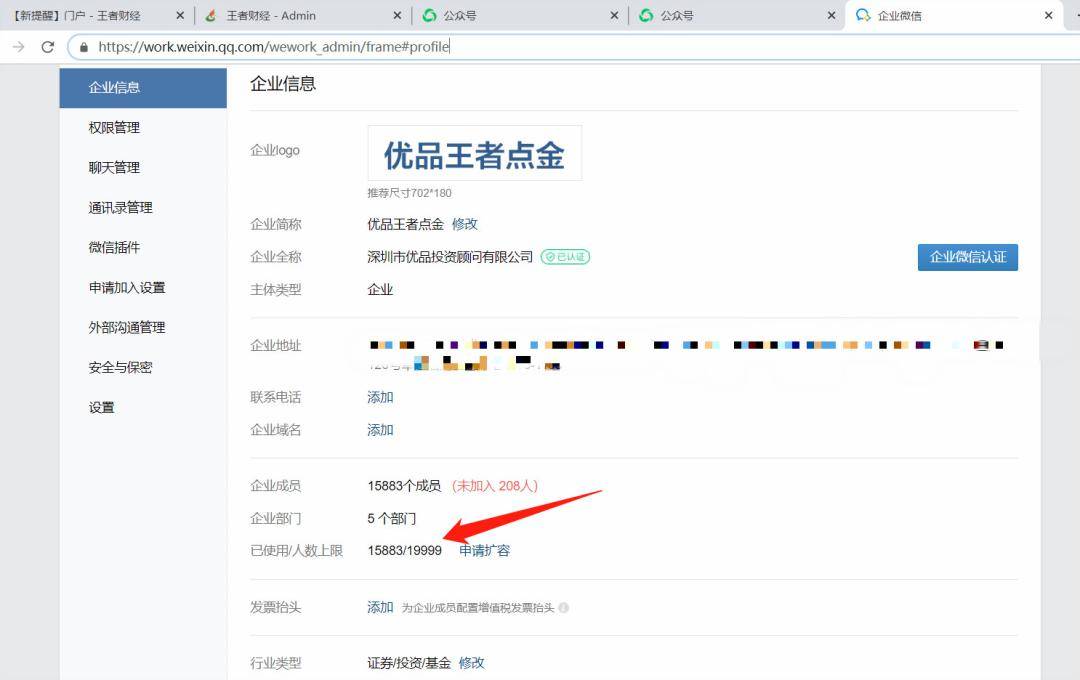Switch to the second 公众号 tab
Screen dimensions: 1080x680
pos(737,15)
